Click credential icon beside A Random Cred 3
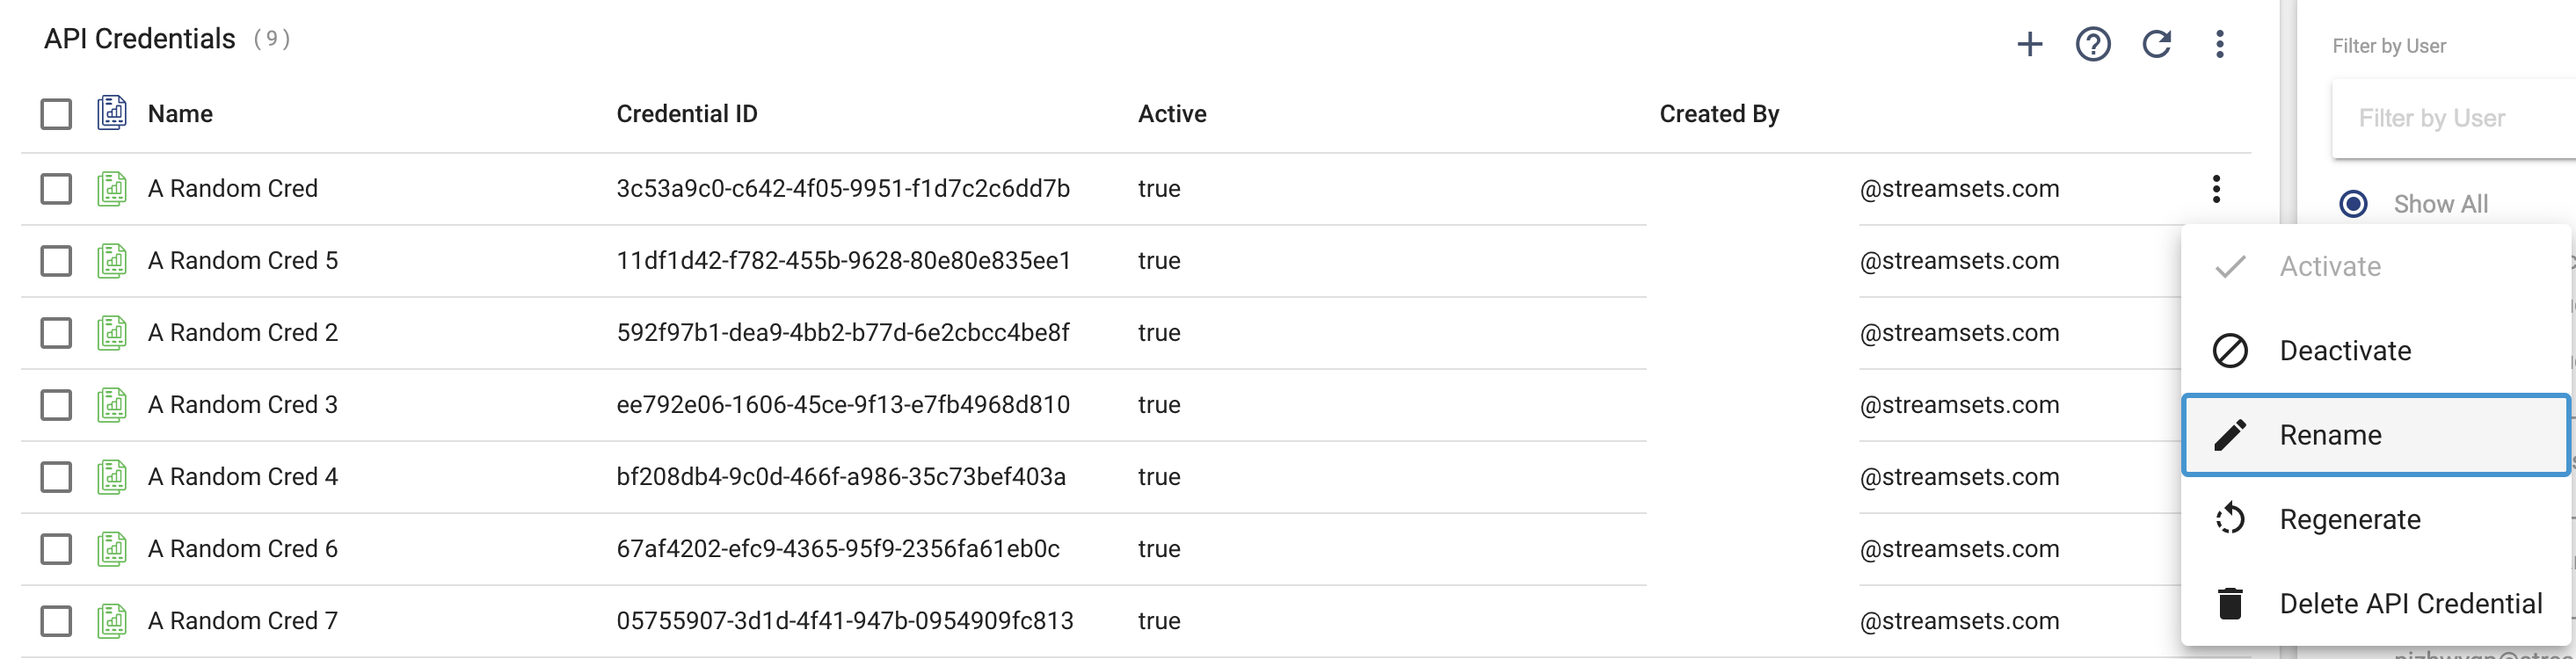Screen dimensions: 2576x659 coord(112,405)
